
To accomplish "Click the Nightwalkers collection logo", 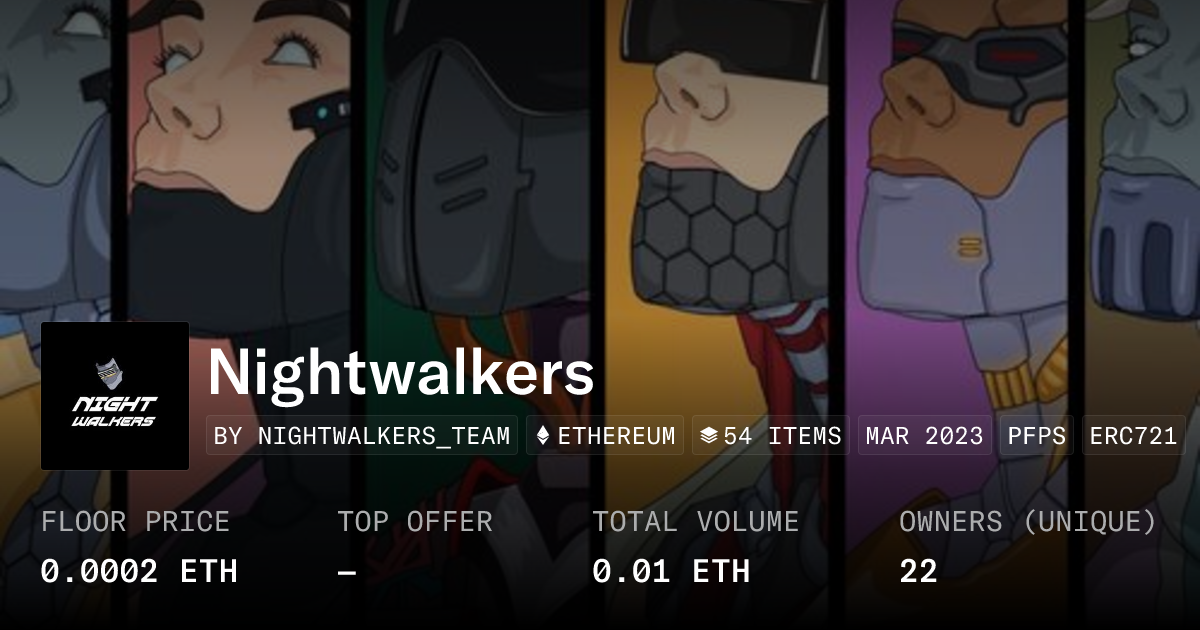I will 115,396.
